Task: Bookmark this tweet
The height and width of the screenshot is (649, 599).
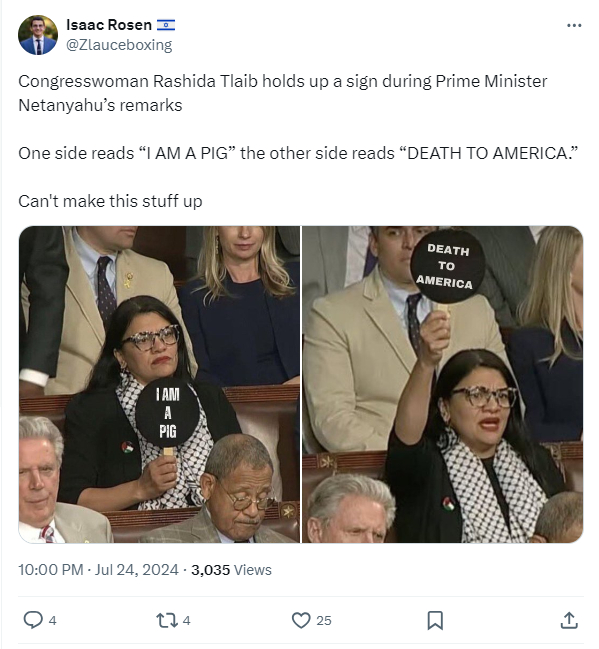Action: point(435,620)
